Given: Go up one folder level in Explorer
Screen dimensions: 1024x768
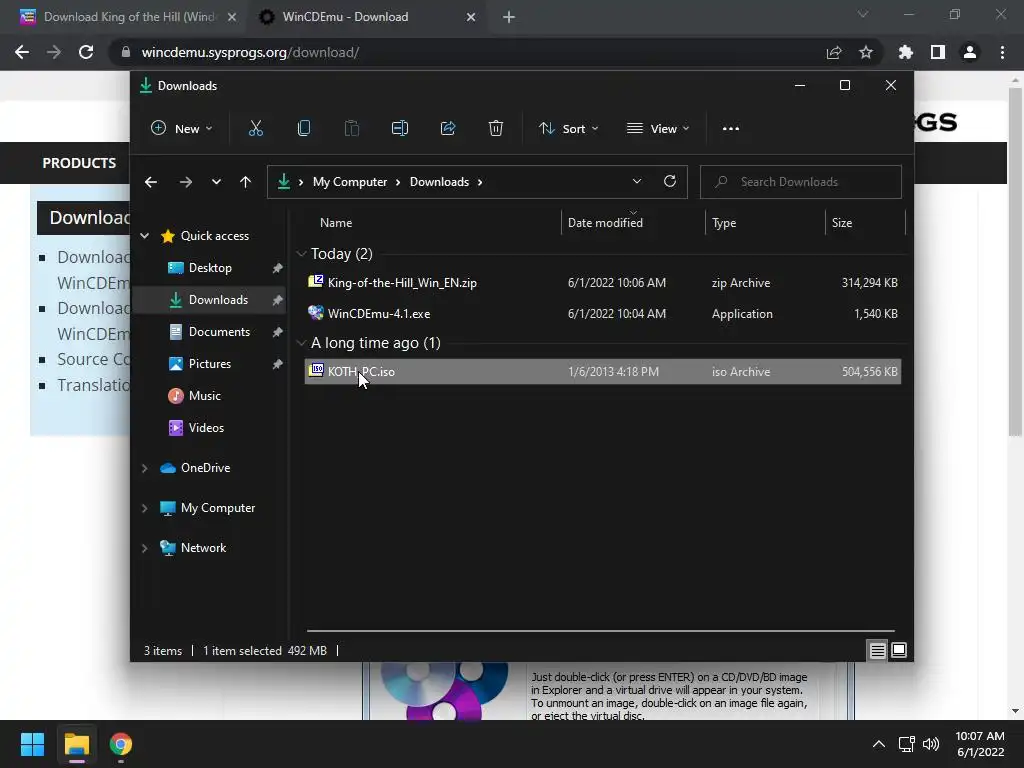Looking at the screenshot, I should click(x=246, y=182).
